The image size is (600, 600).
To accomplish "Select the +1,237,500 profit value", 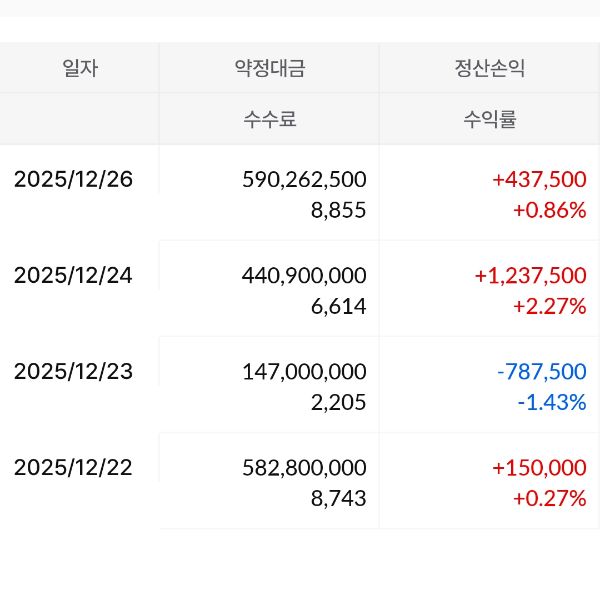I will click(532, 276).
